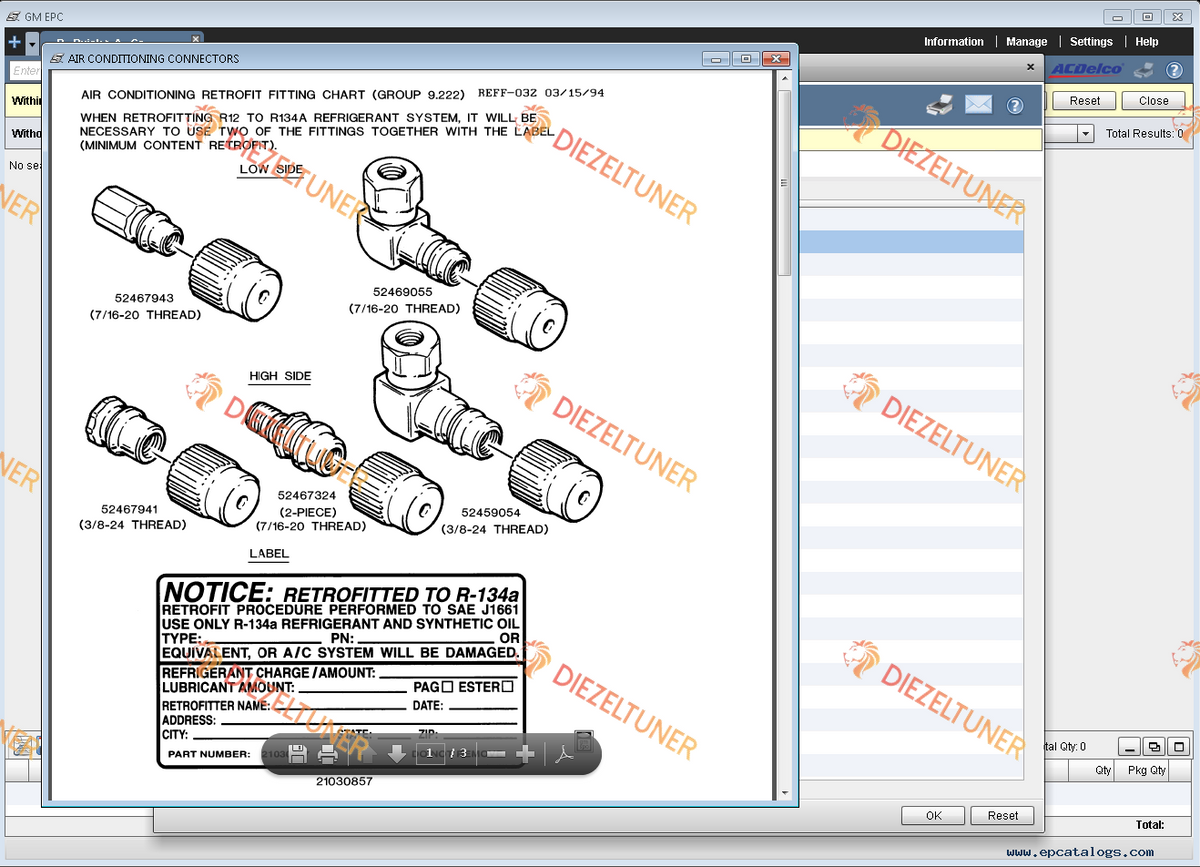Click the GM EPC app icon in the title bar
Viewport: 1200px width, 867px height.
(12, 16)
